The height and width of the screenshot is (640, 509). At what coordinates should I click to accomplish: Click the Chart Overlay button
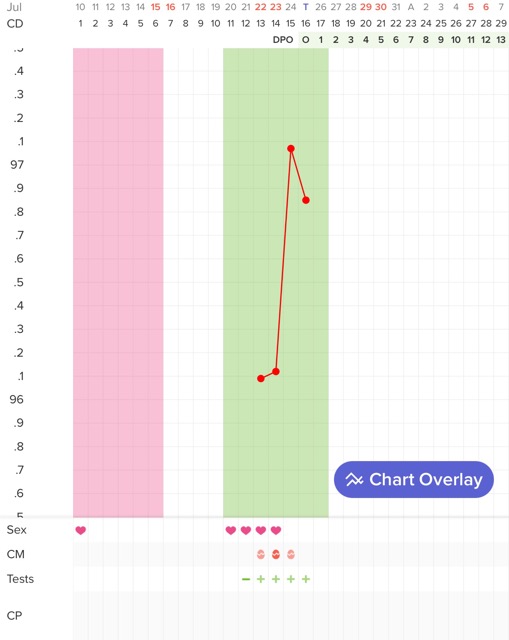(x=413, y=479)
